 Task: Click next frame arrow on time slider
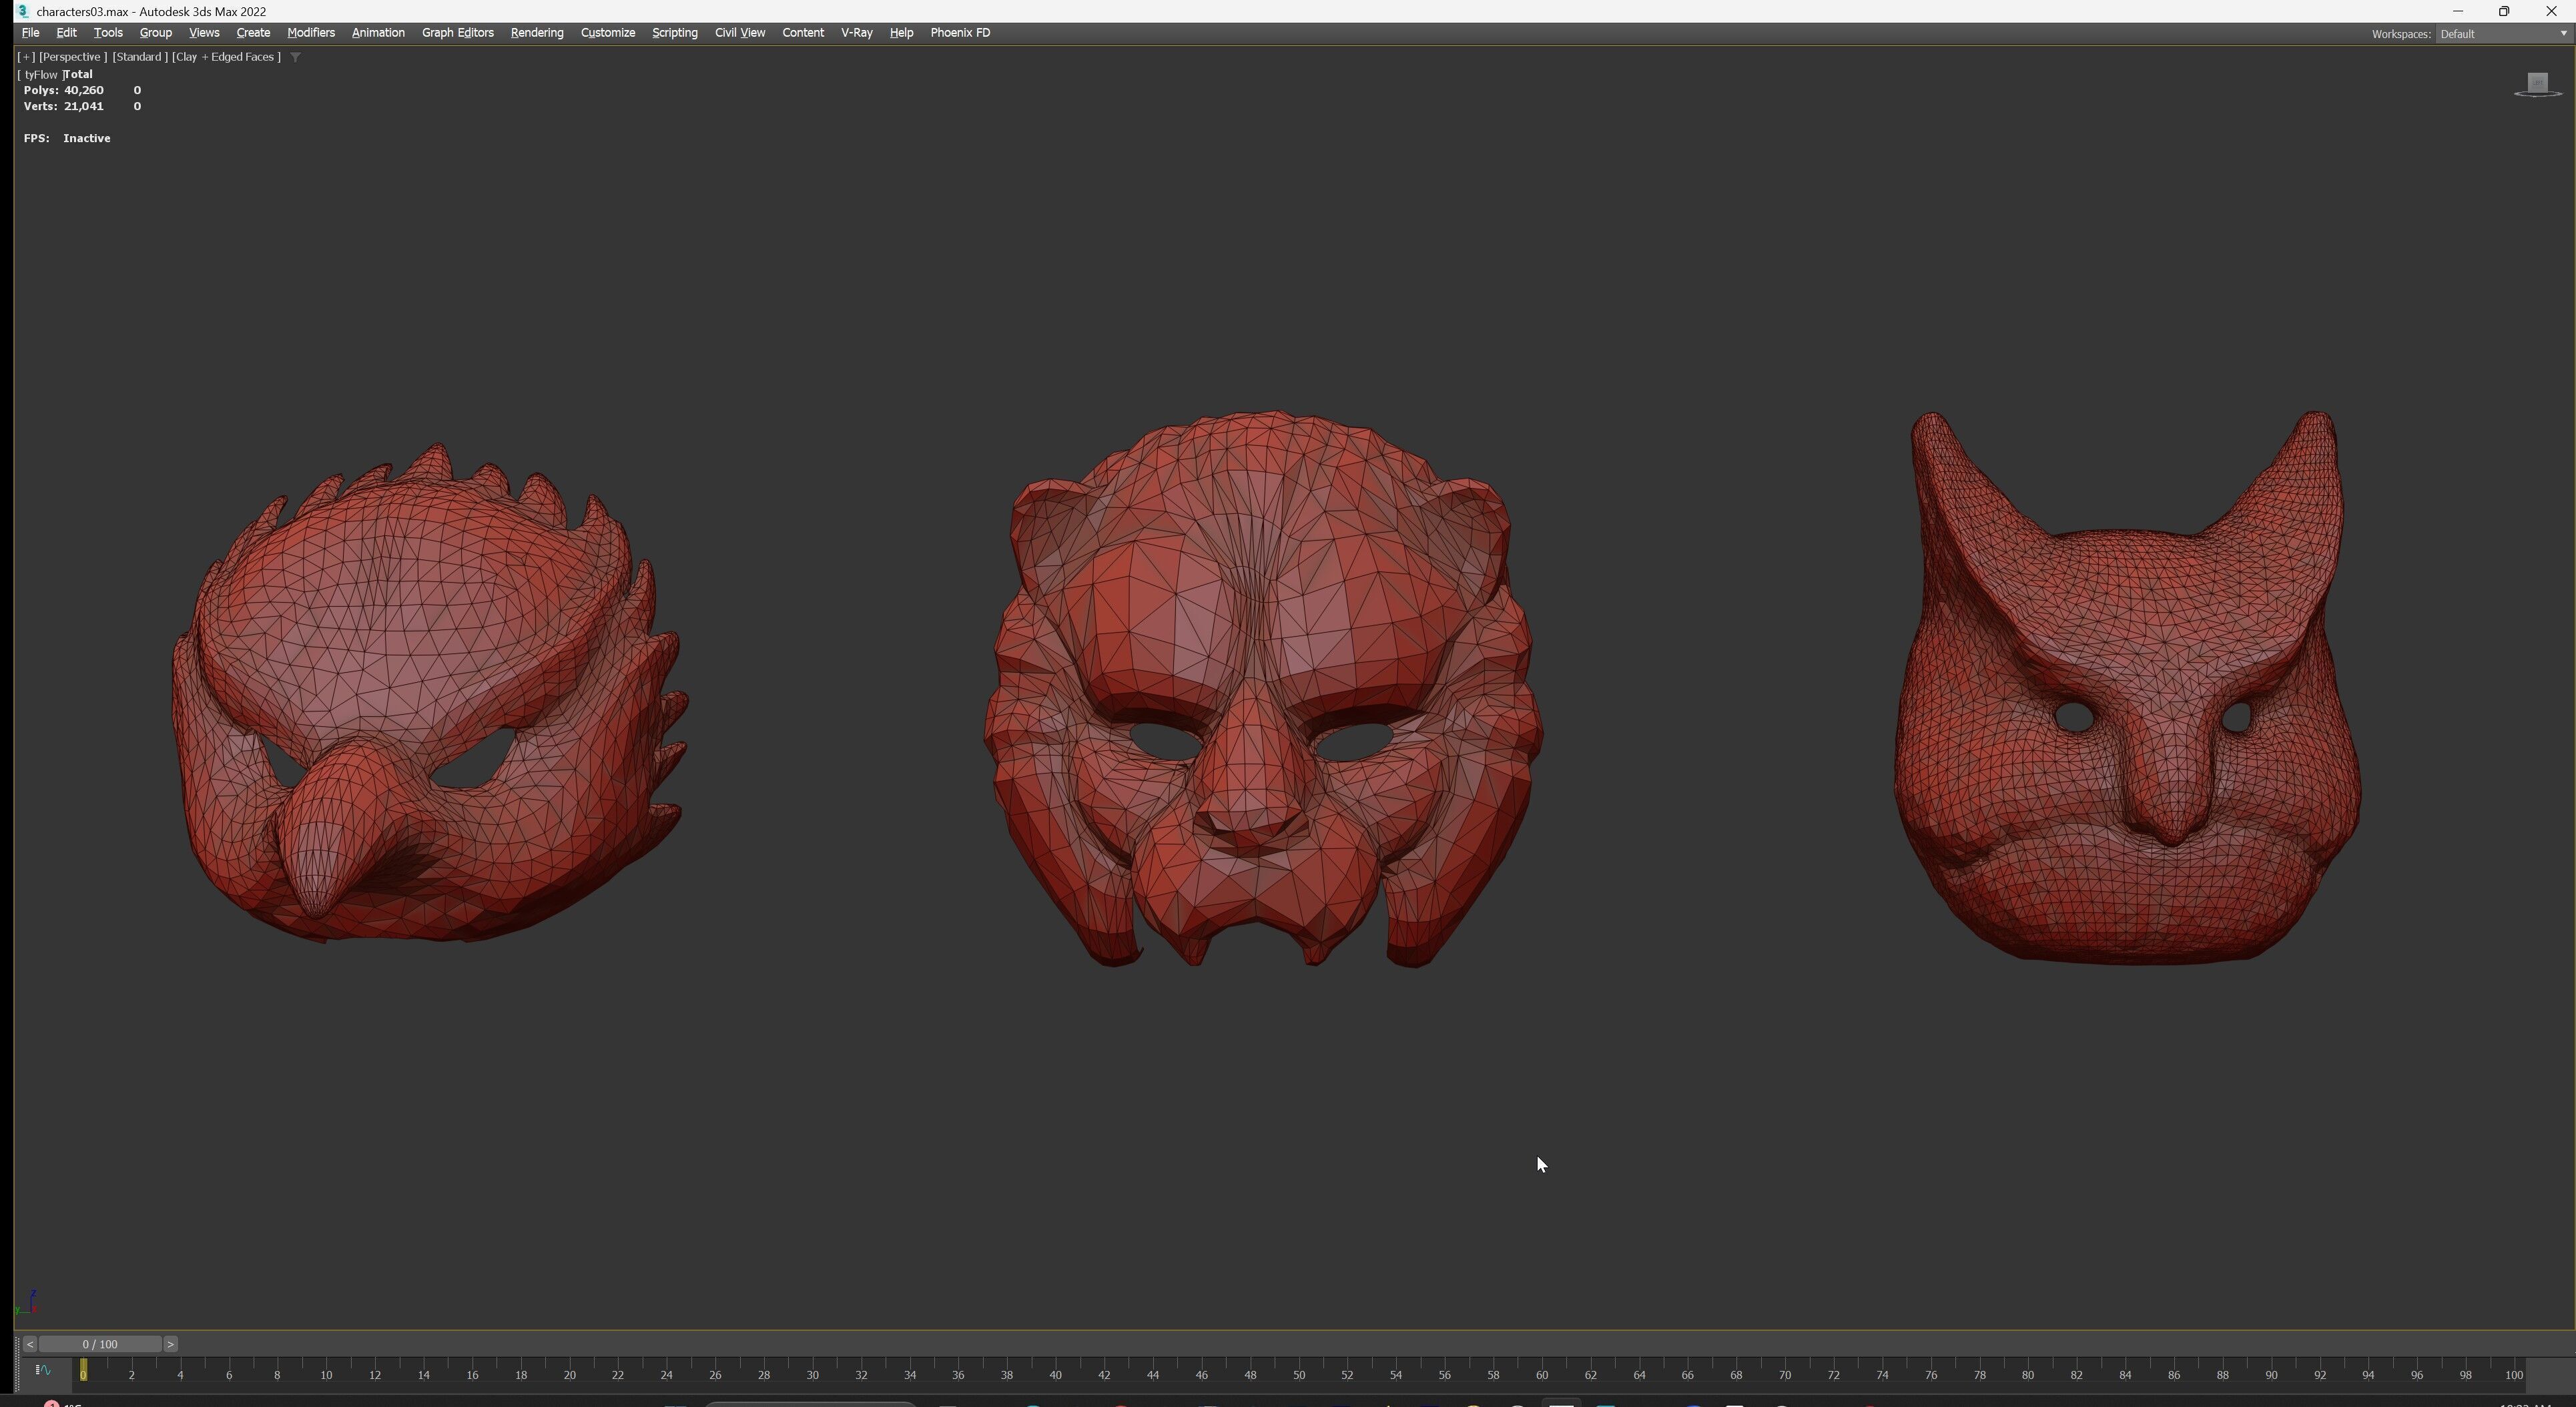(x=170, y=1344)
